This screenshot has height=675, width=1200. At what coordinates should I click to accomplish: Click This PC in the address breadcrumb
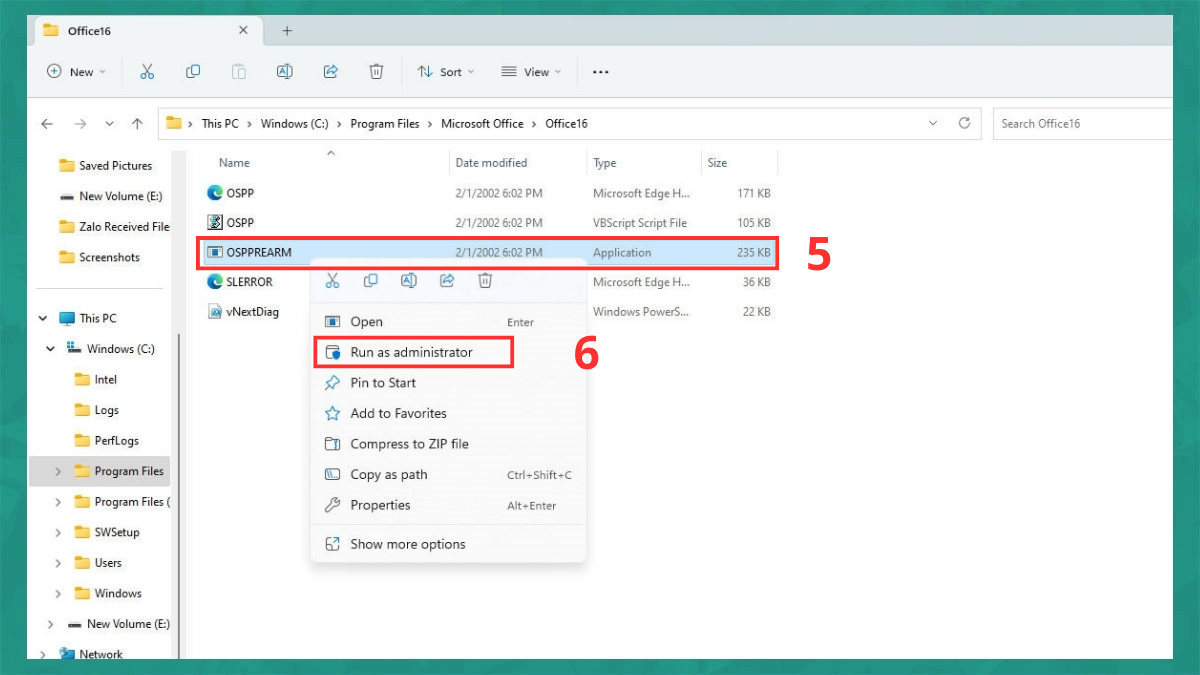(x=220, y=124)
